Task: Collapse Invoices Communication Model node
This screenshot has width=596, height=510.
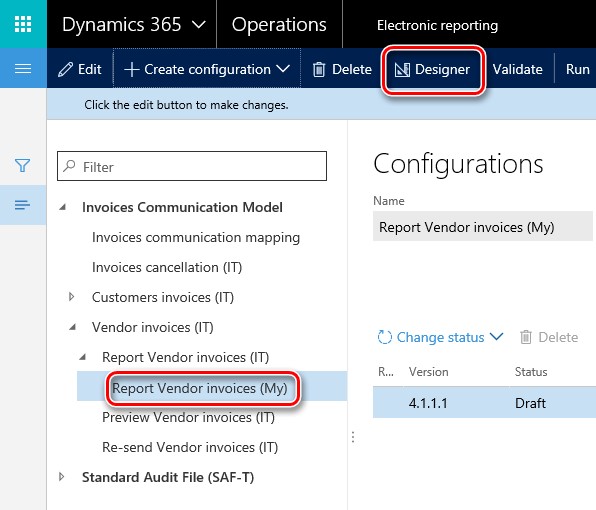Action: click(x=63, y=207)
